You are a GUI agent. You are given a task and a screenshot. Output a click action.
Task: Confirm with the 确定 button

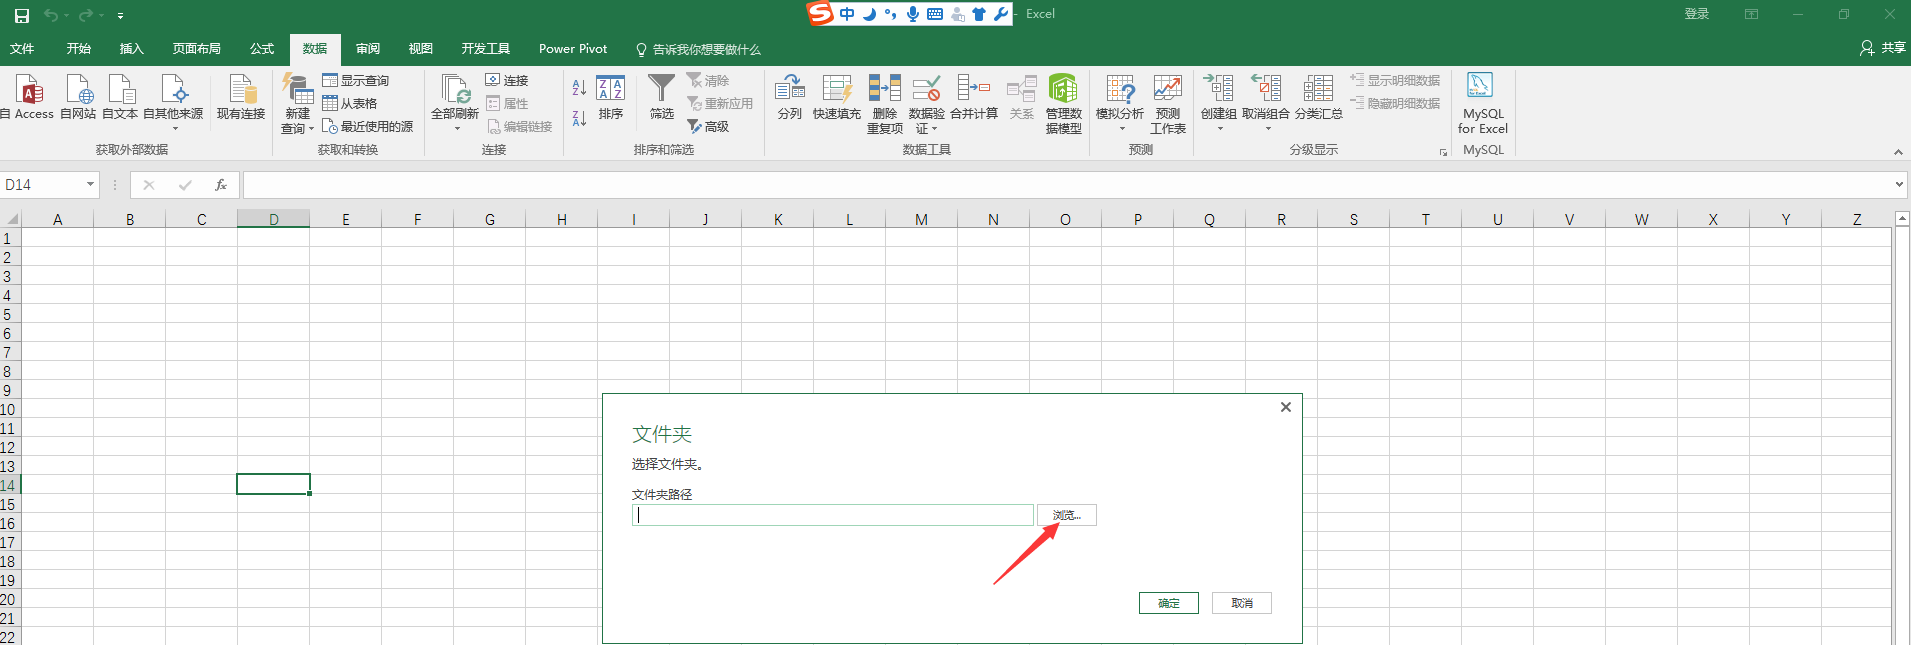click(1169, 603)
